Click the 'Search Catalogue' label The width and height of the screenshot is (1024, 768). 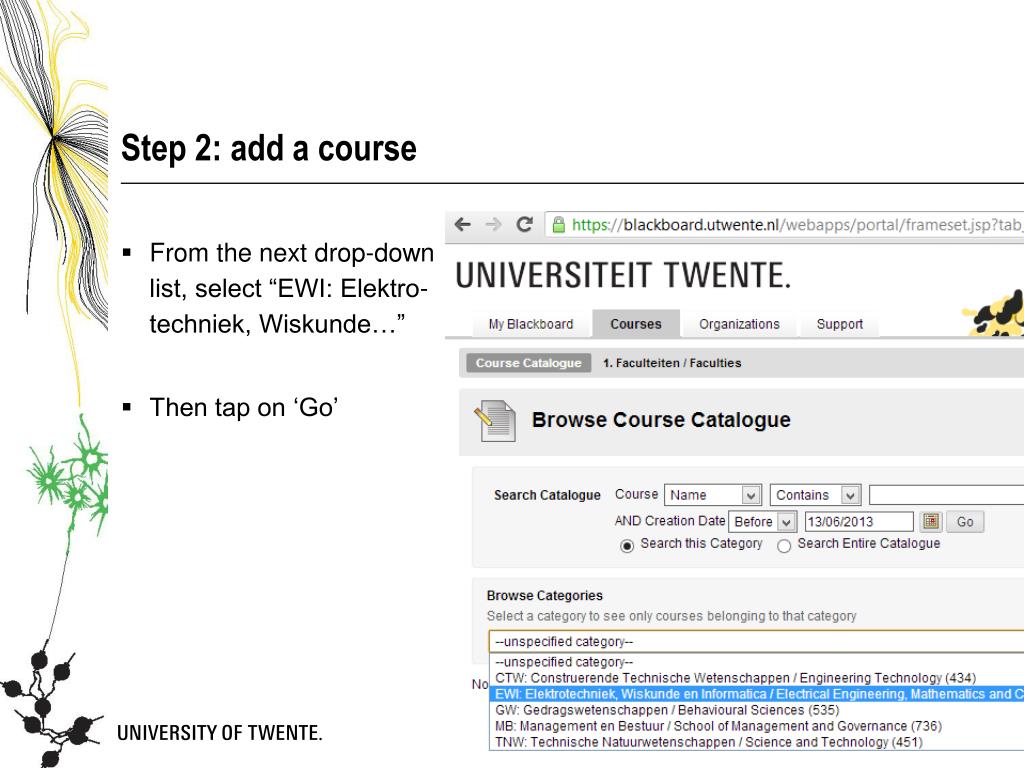click(547, 495)
